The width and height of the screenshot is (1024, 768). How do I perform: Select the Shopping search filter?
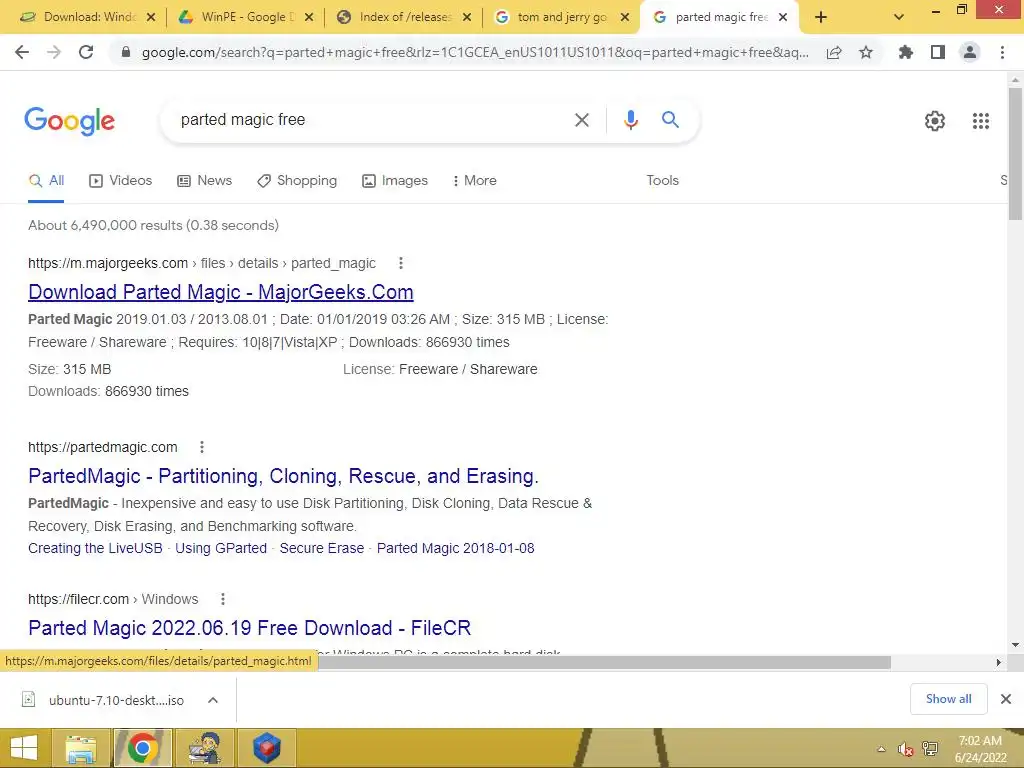[297, 181]
